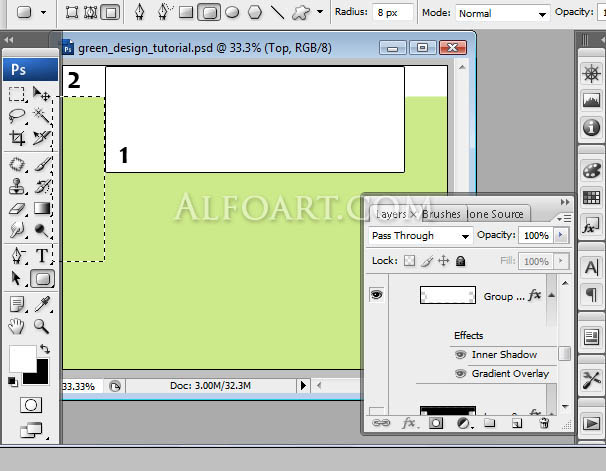Select the Zoom tool
The height and width of the screenshot is (471, 606).
(x=41, y=327)
